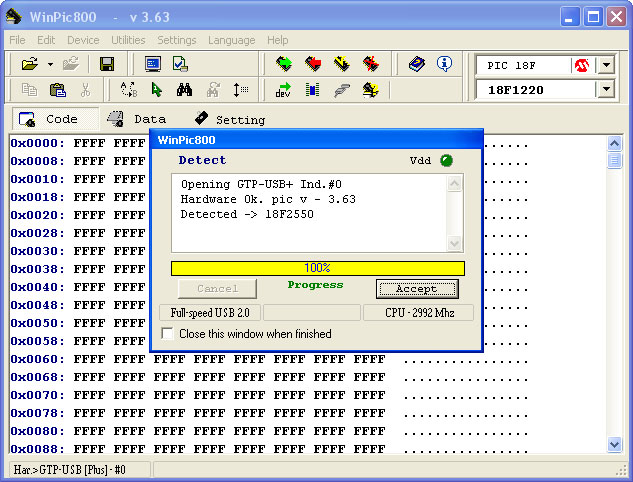This screenshot has width=633, height=482.
Task: Open the Language menu
Action: pos(232,40)
